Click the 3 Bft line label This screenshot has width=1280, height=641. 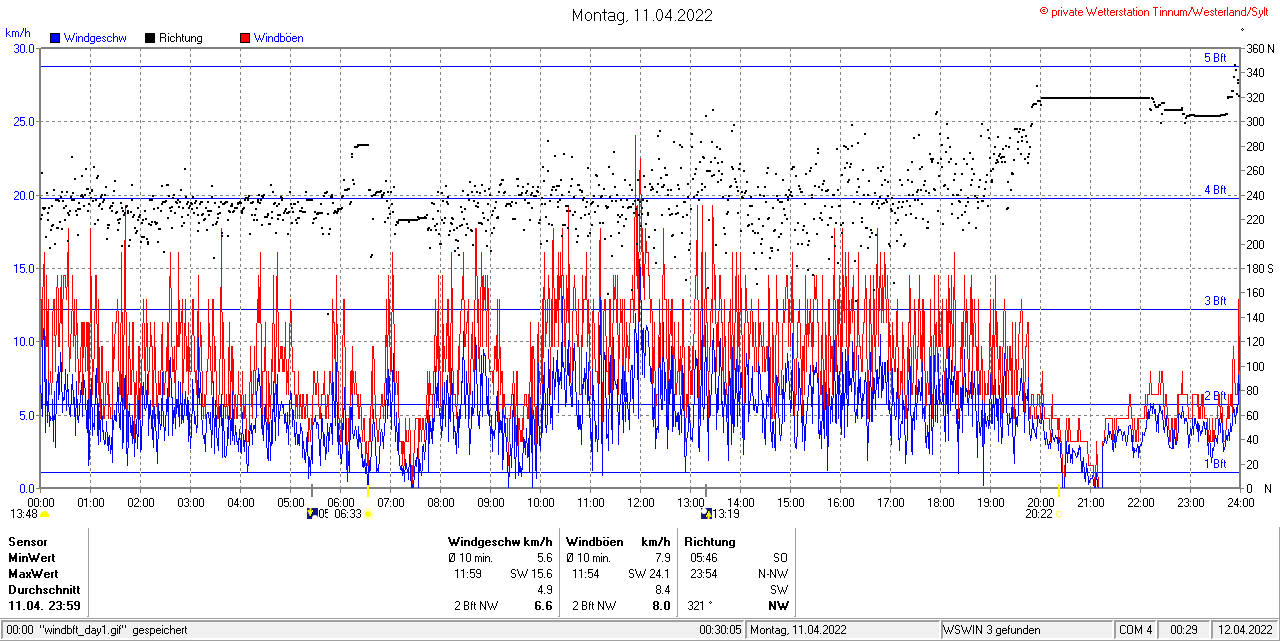(x=1215, y=301)
